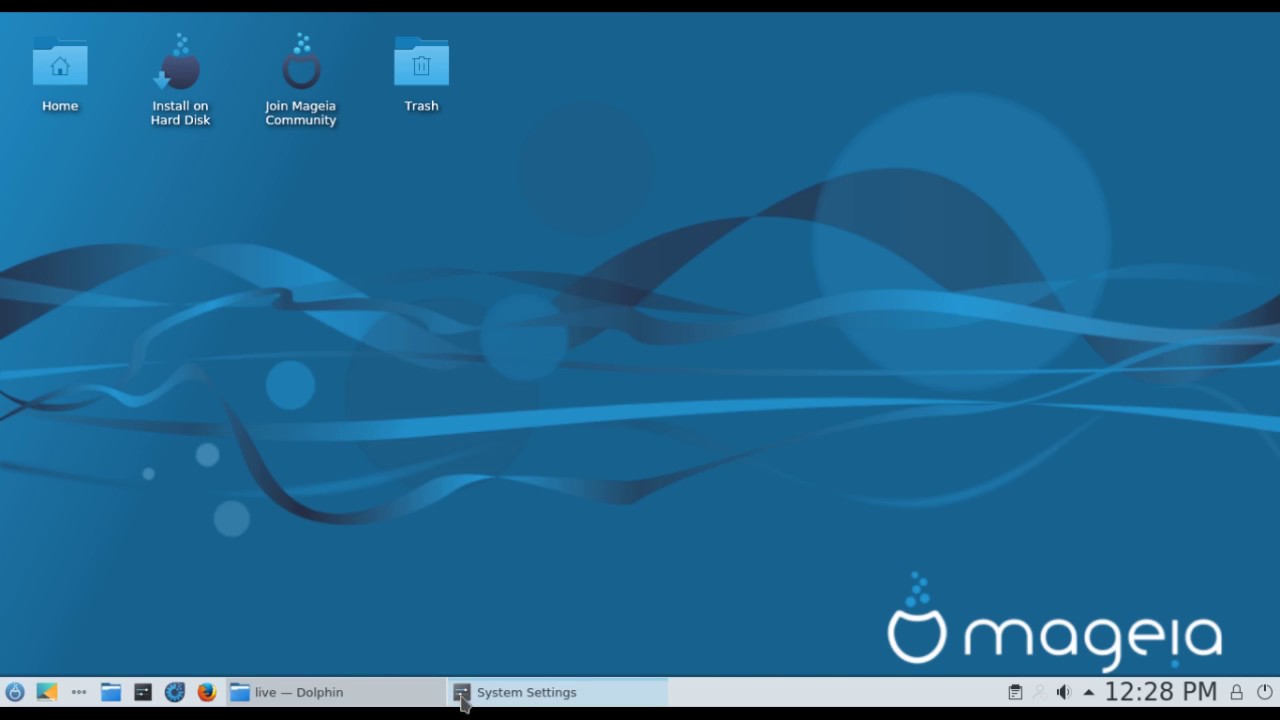Image resolution: width=1280 pixels, height=720 pixels.
Task: Open the three-dots pager widget in panel
Action: 78,692
